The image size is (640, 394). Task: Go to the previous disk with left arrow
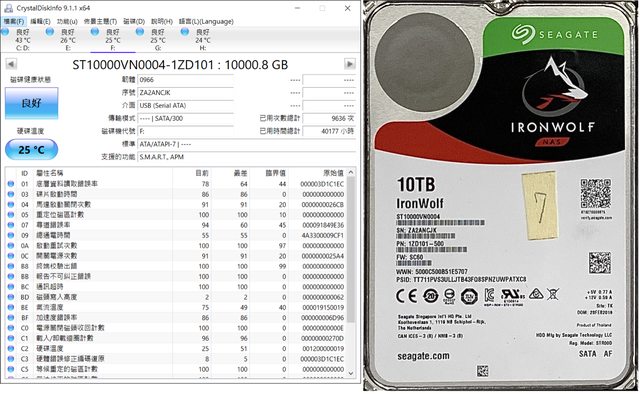click(x=11, y=64)
